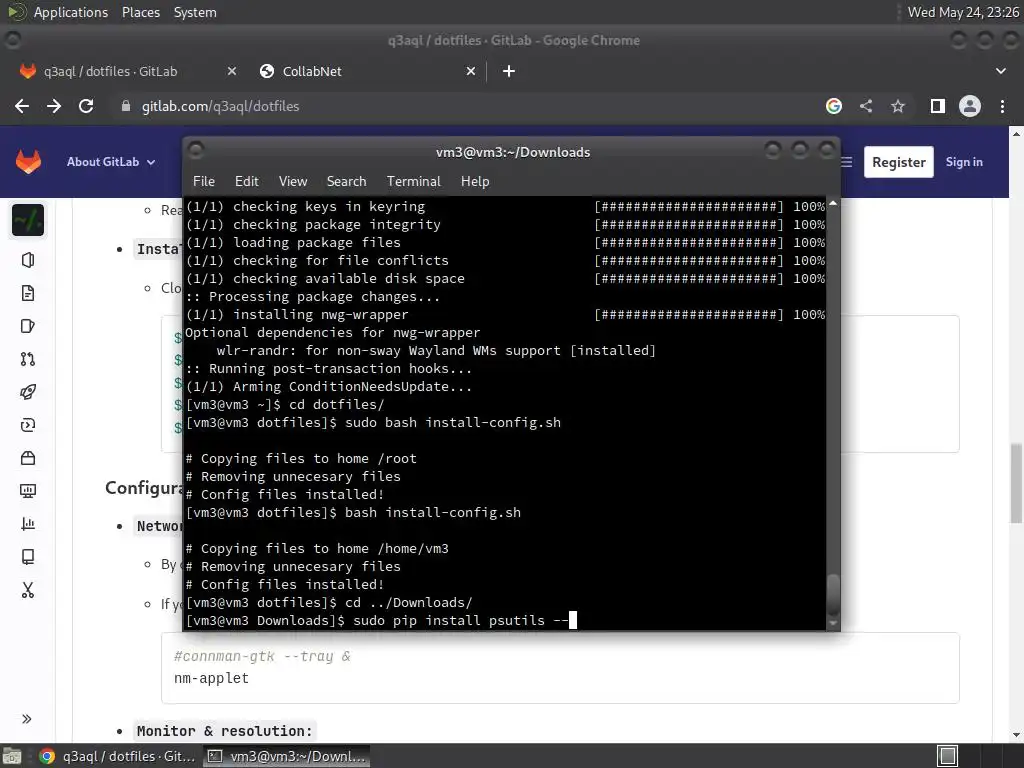Viewport: 1024px width, 768px height.
Task: Go back in Chrome
Action: [x=22, y=106]
